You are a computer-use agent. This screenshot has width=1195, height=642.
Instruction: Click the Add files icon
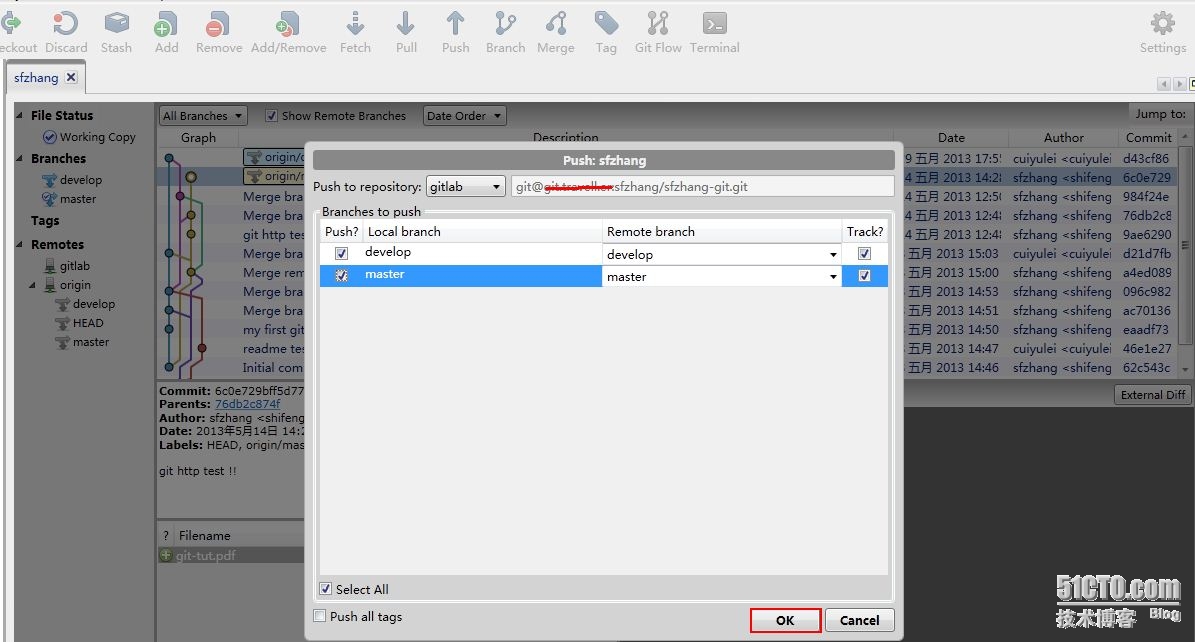(166, 31)
